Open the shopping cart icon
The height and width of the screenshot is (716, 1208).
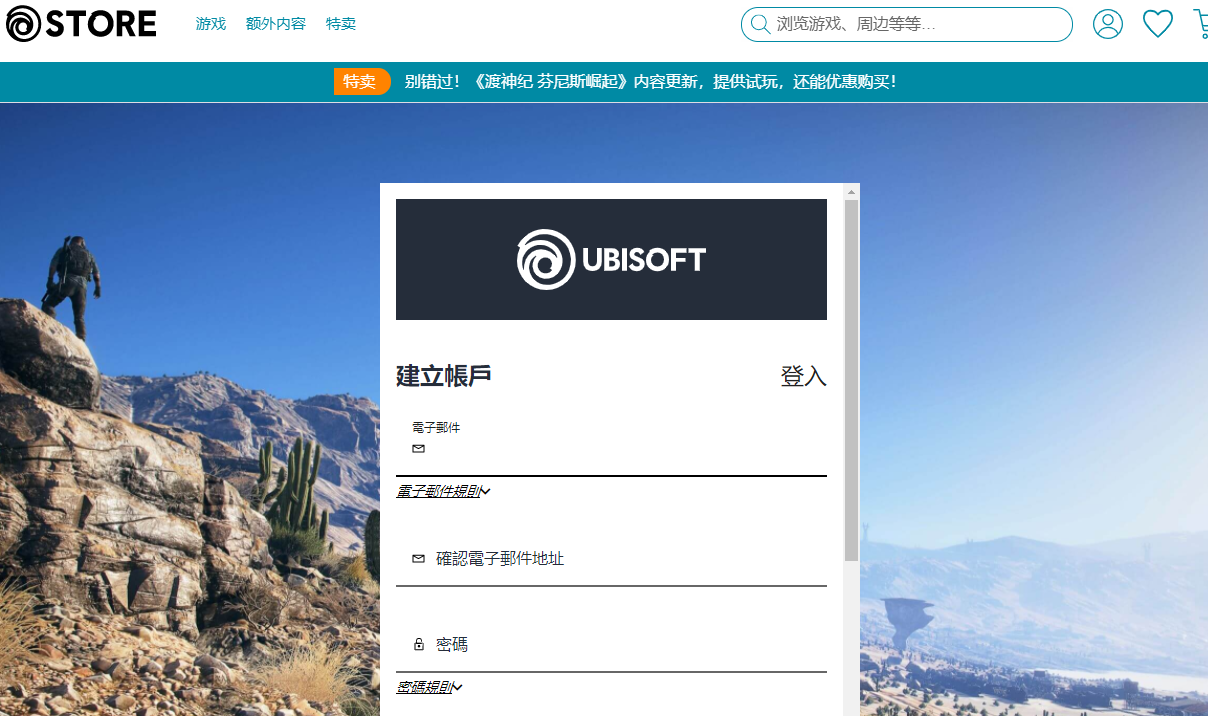(1201, 24)
